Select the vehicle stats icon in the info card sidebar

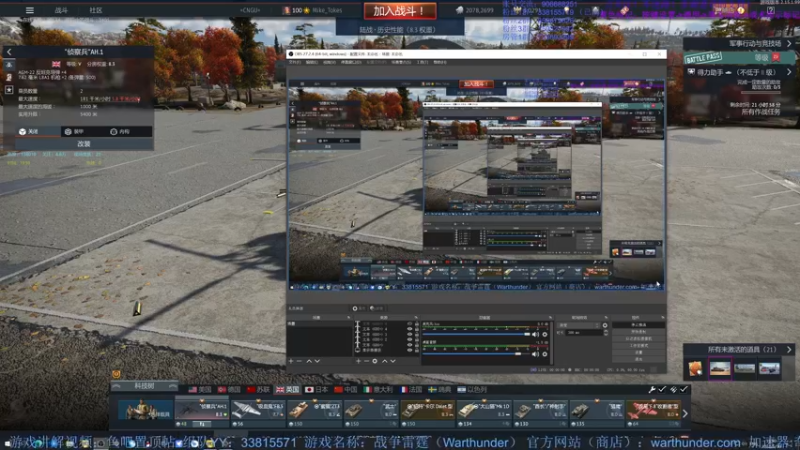point(9,65)
